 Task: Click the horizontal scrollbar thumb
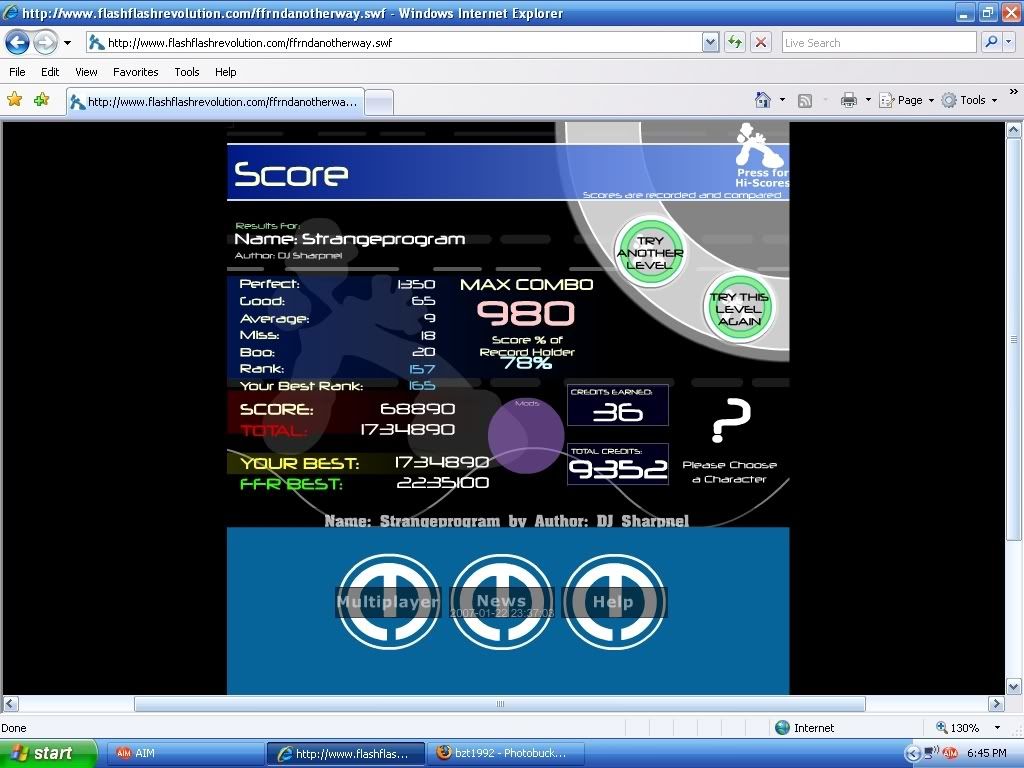coord(500,704)
